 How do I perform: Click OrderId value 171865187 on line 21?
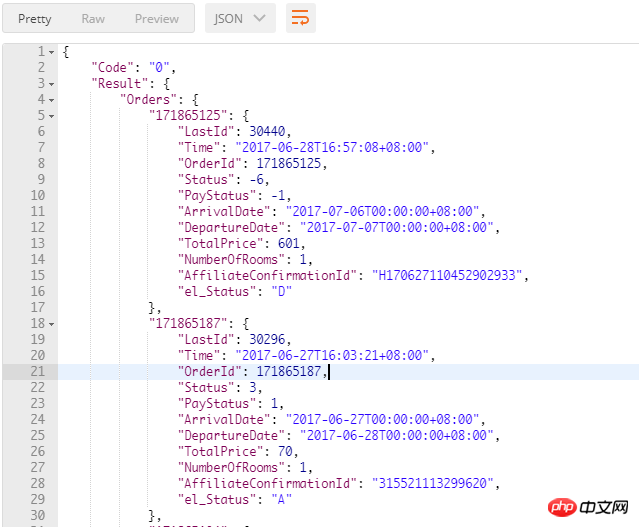pyautogui.click(x=289, y=371)
